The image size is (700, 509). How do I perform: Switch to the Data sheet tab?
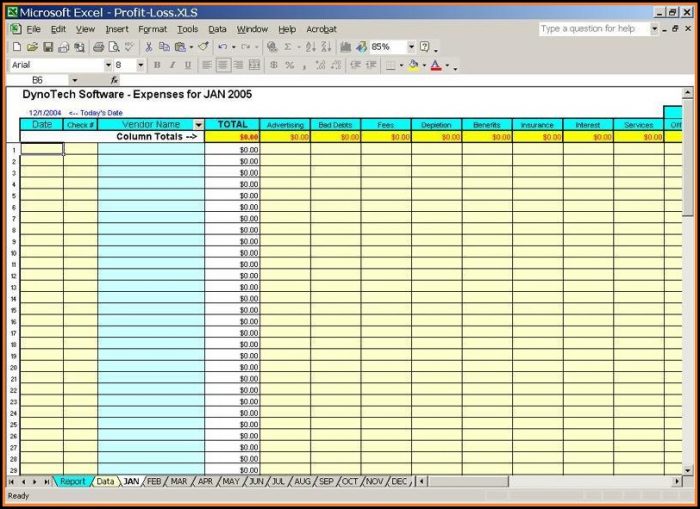click(x=105, y=481)
